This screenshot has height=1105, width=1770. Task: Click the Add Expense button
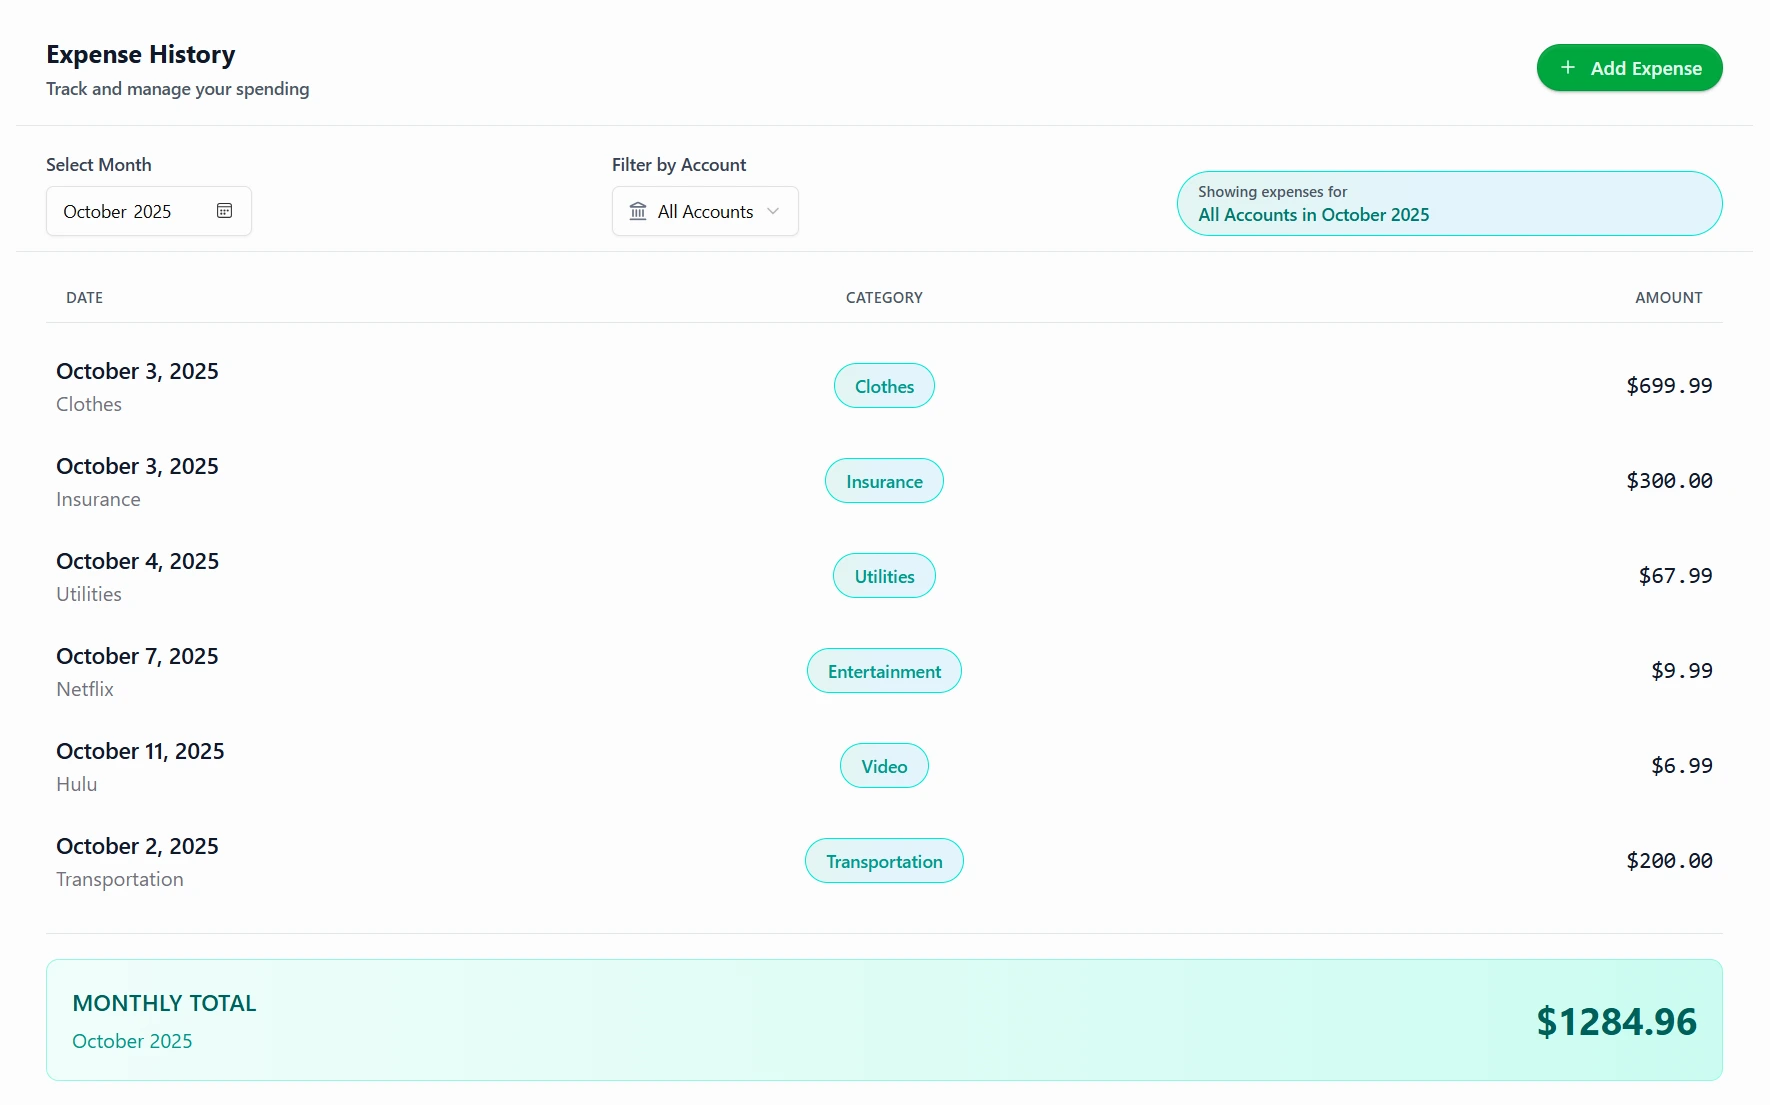[x=1629, y=68]
